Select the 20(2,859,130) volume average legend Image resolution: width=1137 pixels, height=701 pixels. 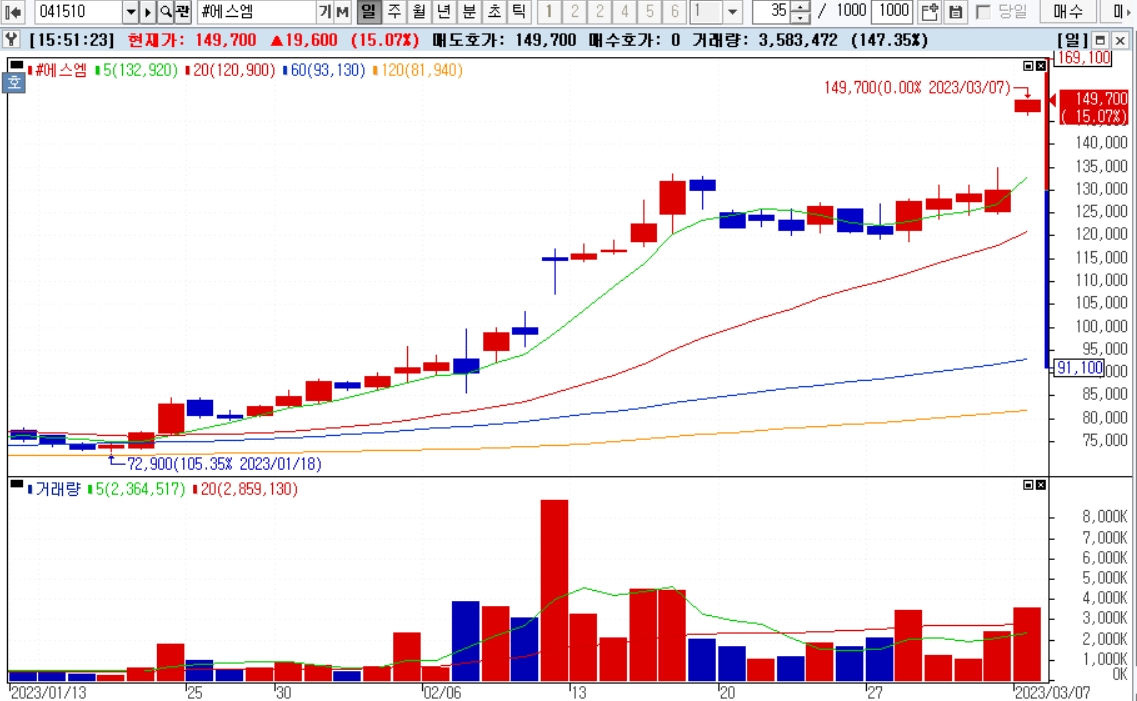point(245,489)
